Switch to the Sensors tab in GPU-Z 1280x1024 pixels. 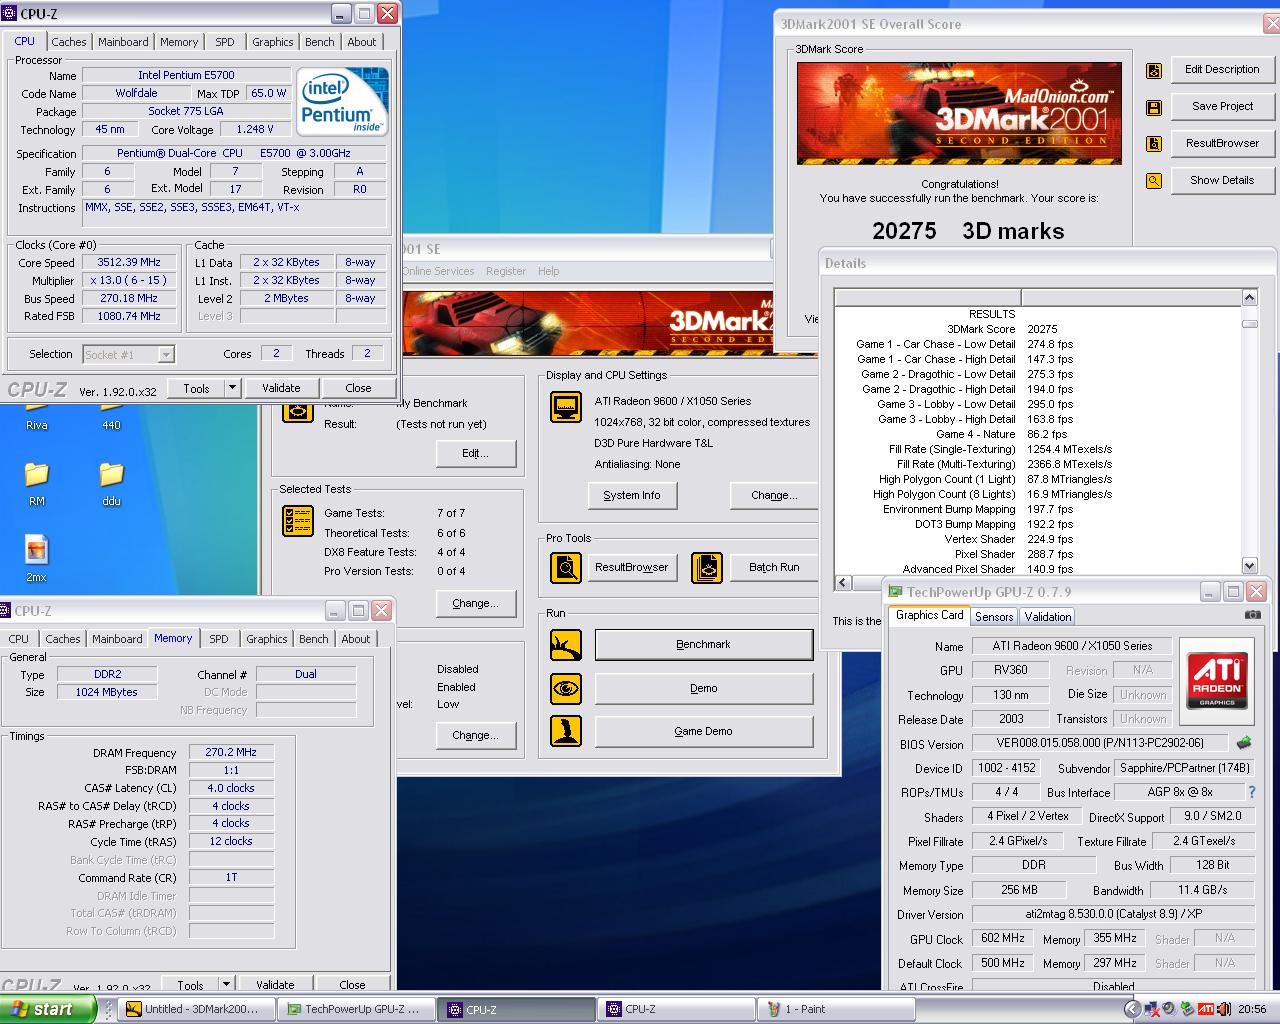pyautogui.click(x=994, y=617)
